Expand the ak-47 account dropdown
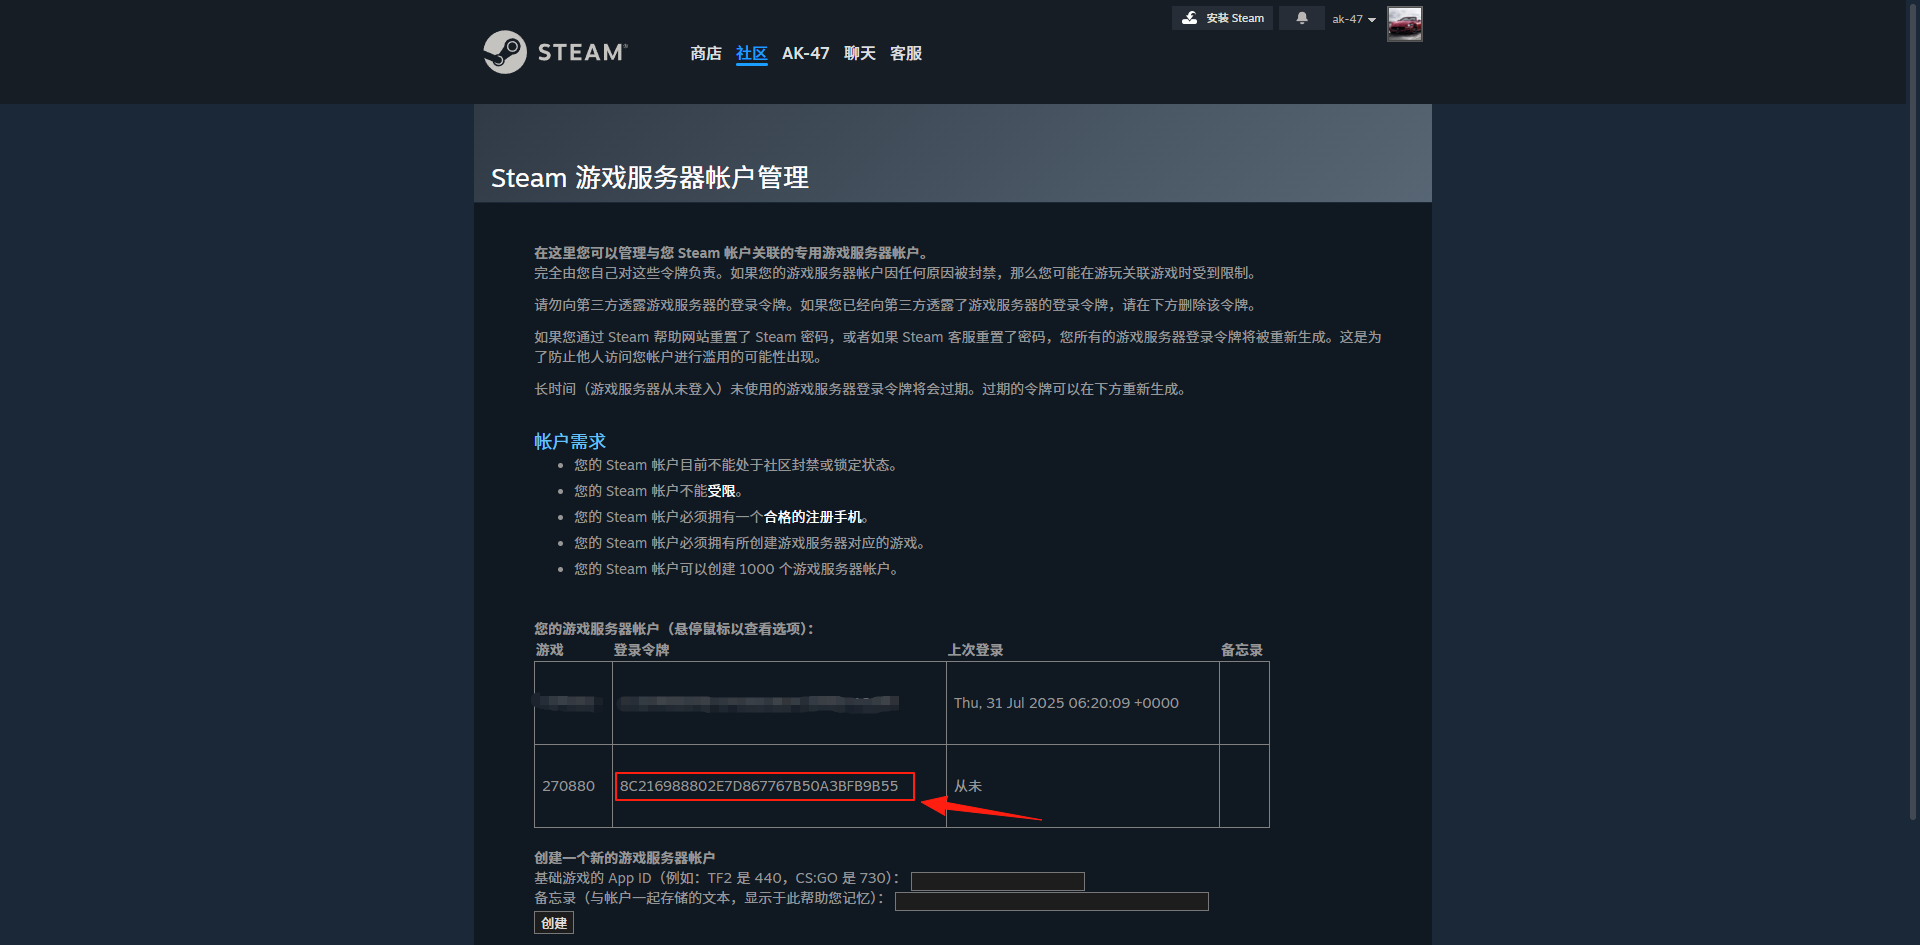This screenshot has width=1920, height=945. [1354, 19]
